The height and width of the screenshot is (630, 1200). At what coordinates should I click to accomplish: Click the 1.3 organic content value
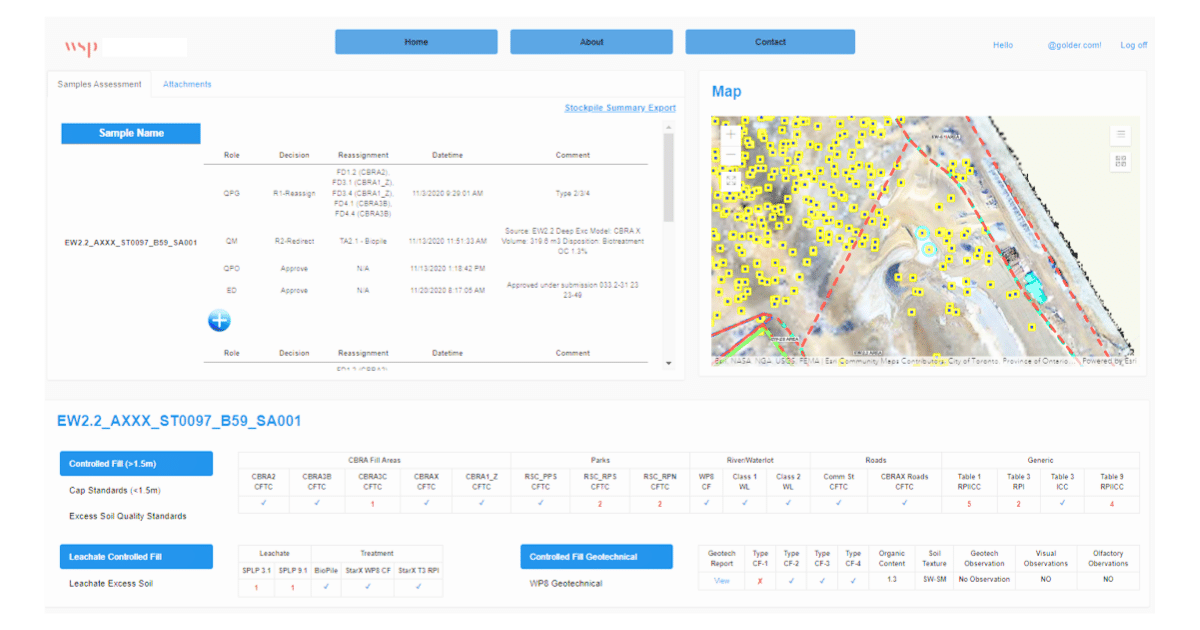pyautogui.click(x=891, y=580)
